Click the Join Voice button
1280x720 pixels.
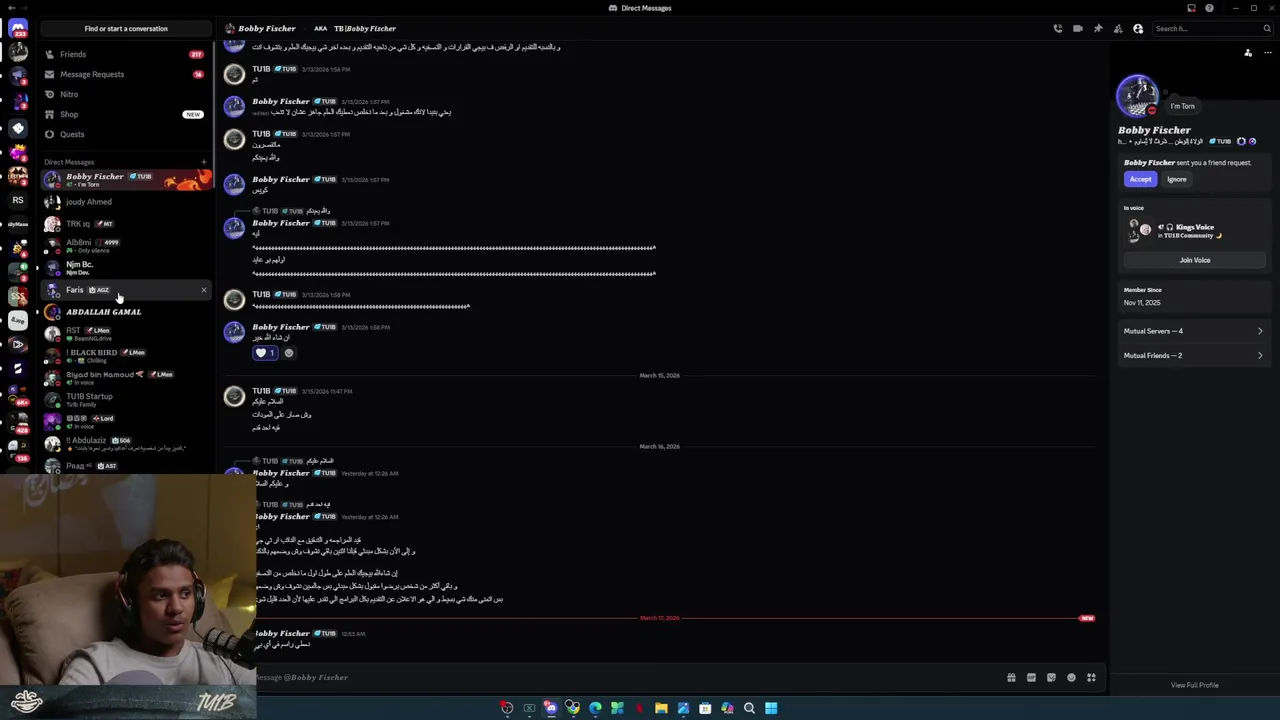click(x=1194, y=260)
